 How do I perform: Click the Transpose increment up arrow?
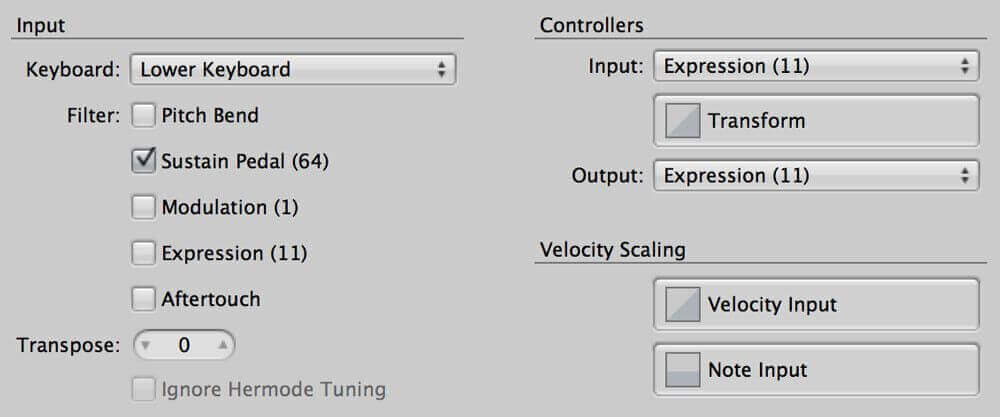(223, 346)
